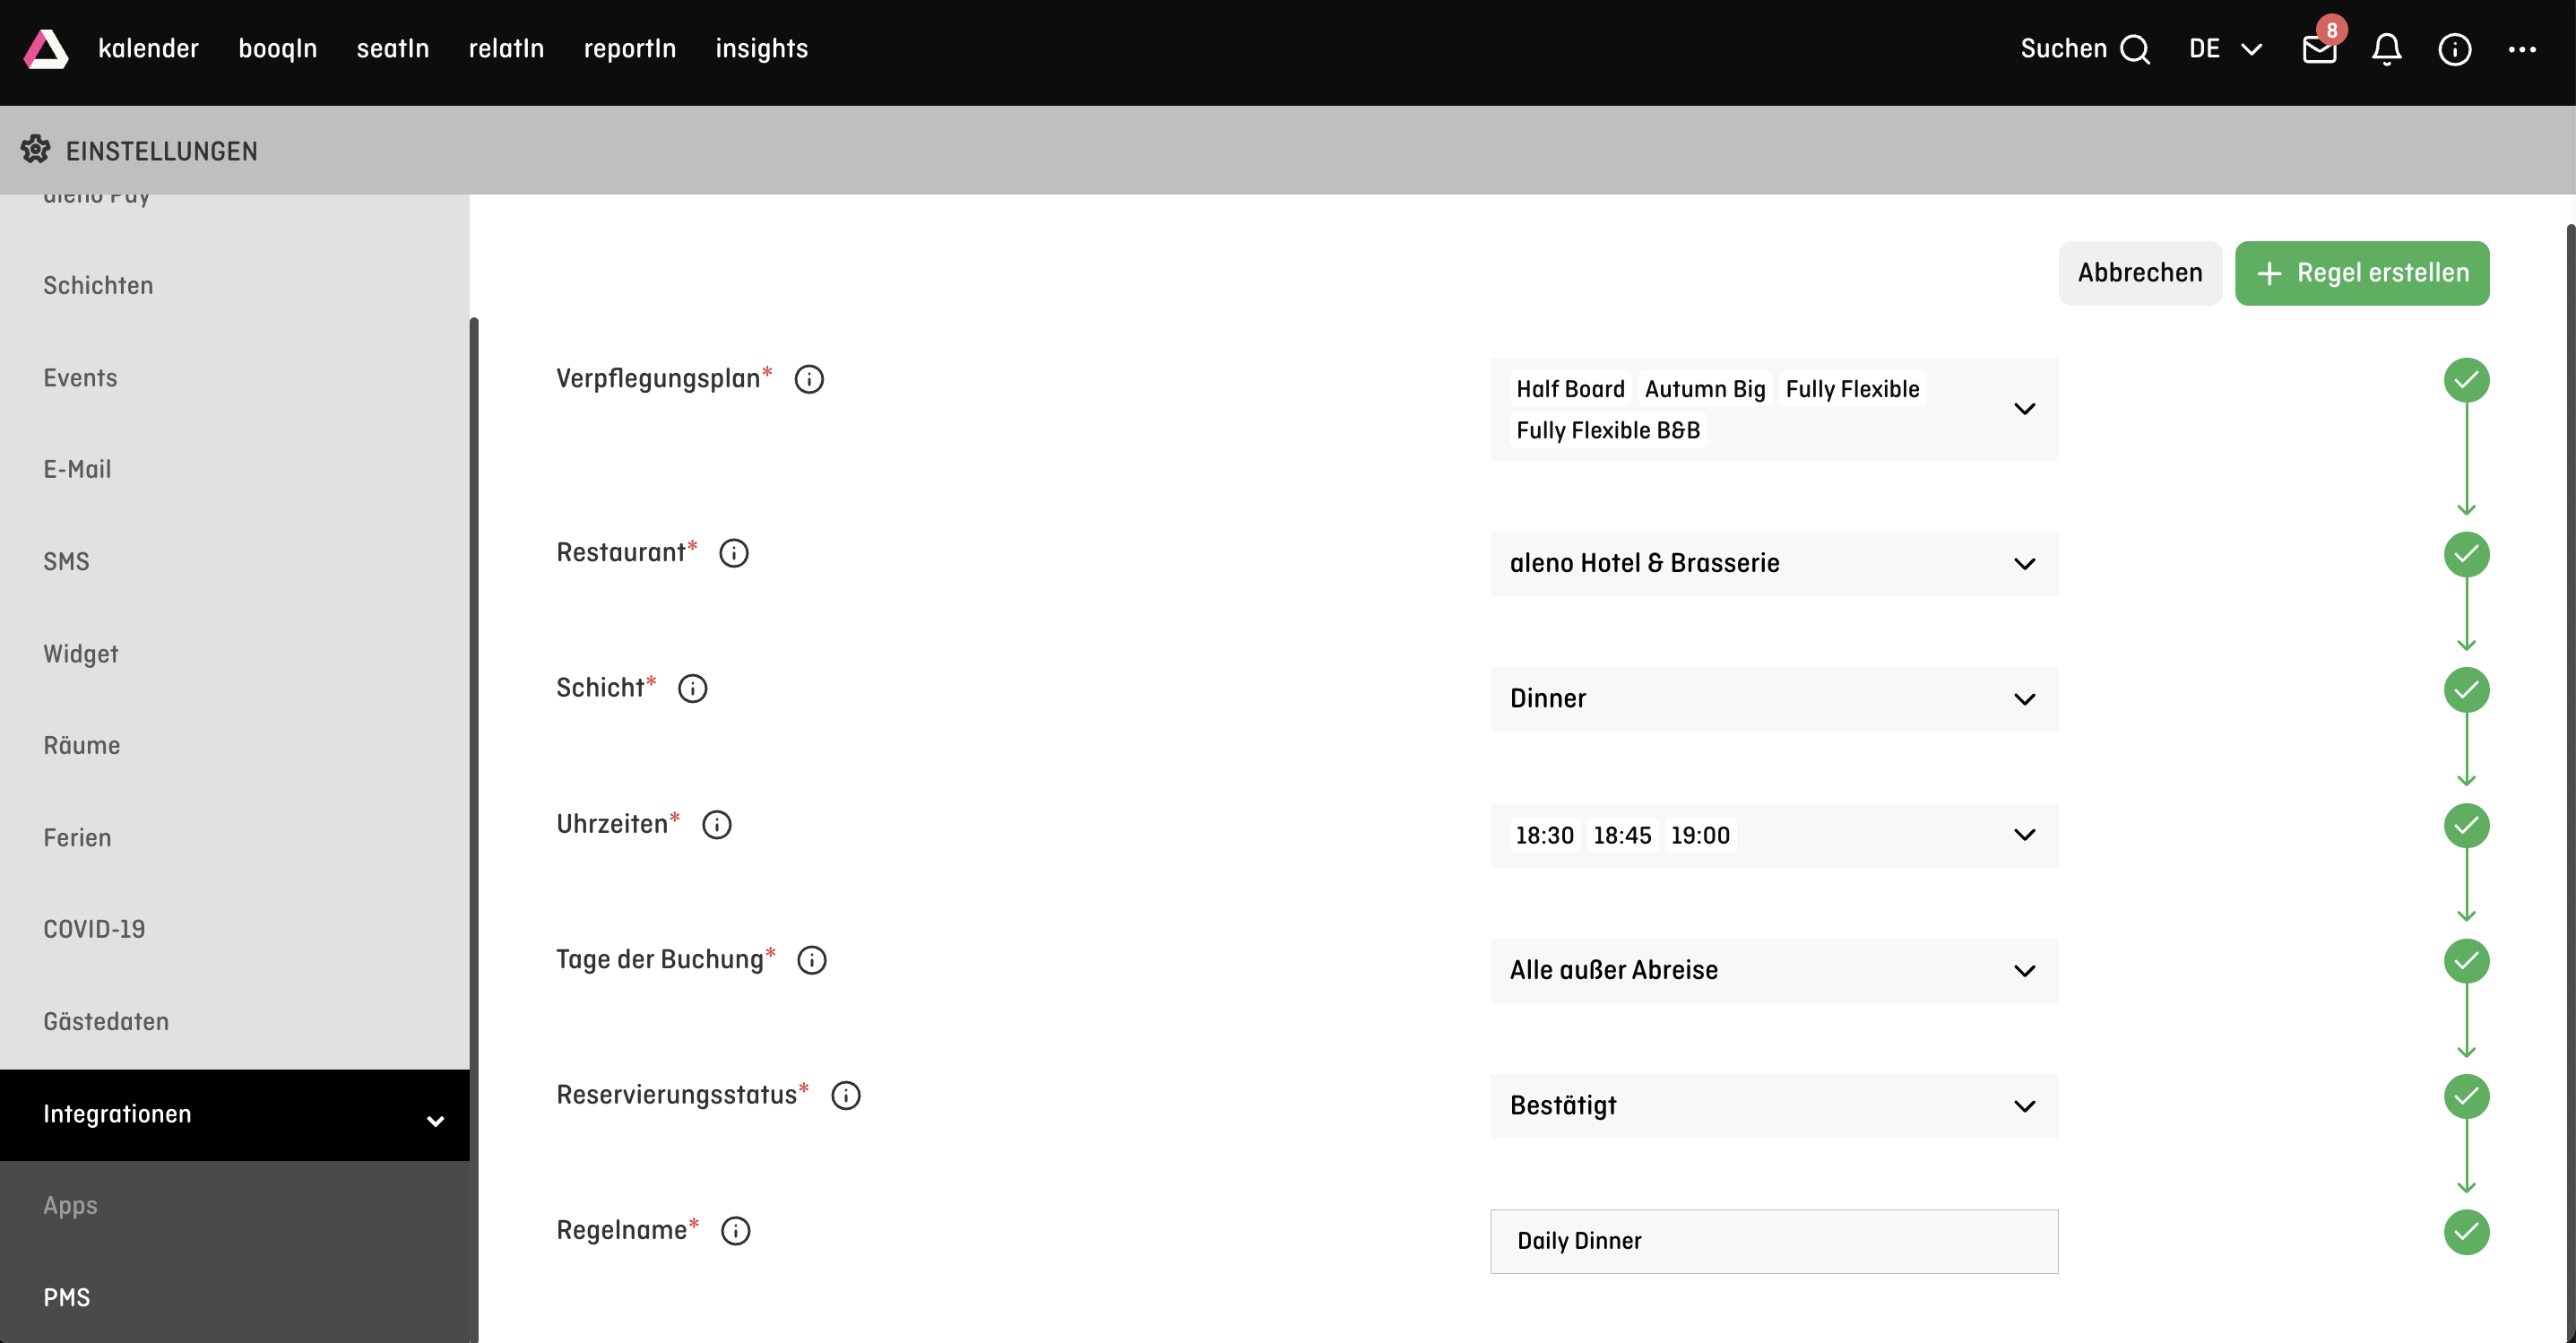Show info for Tage der Buchung

(x=812, y=960)
